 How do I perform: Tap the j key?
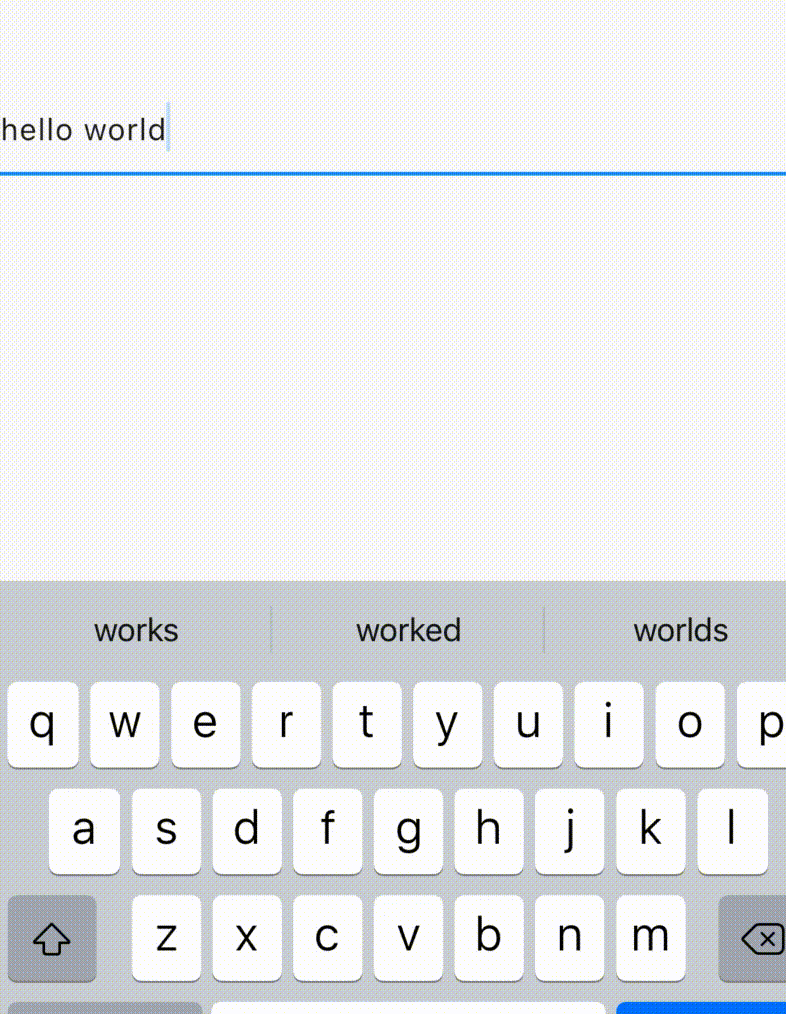pyautogui.click(x=569, y=831)
